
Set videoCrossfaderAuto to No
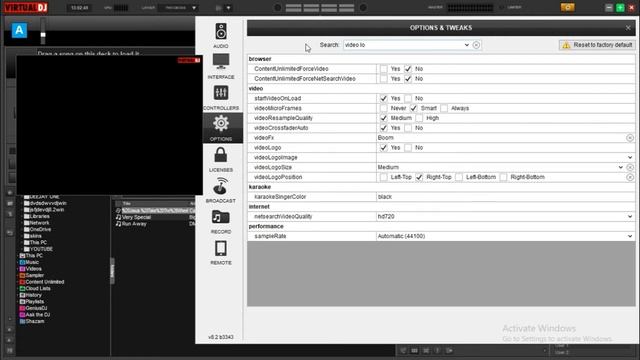click(408, 128)
